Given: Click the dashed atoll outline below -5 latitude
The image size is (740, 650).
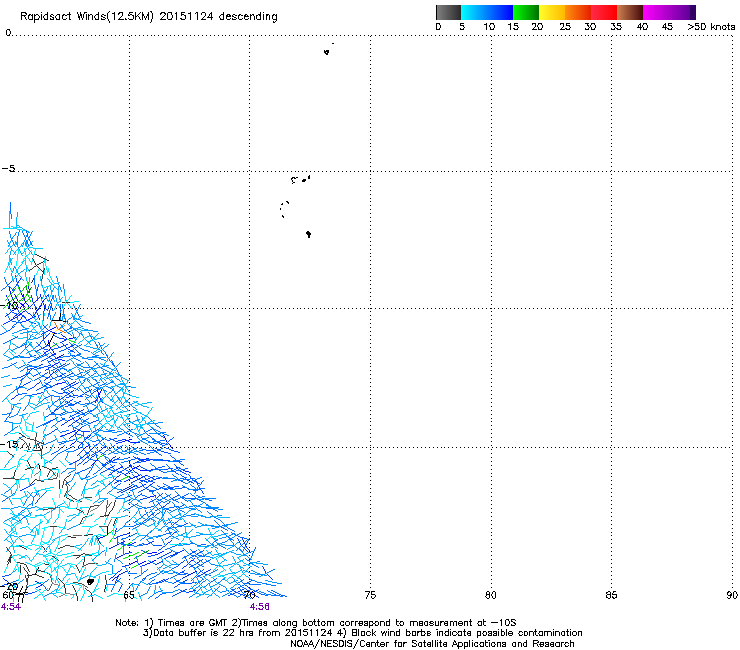Looking at the screenshot, I should (x=285, y=209).
